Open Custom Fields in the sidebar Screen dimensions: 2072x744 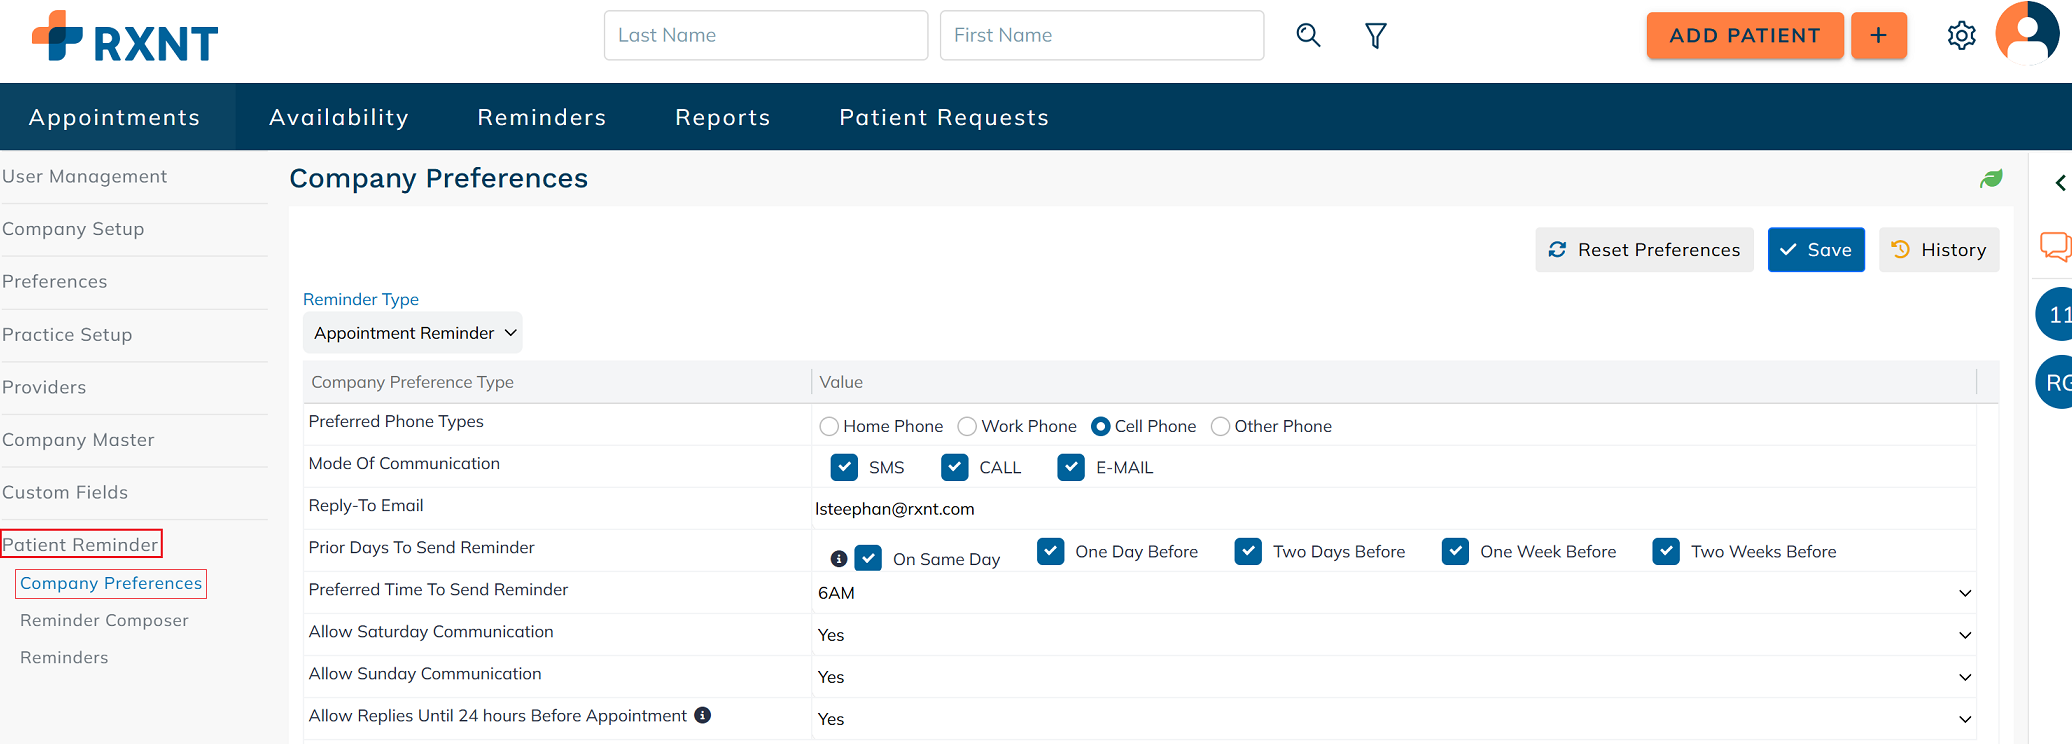click(65, 492)
